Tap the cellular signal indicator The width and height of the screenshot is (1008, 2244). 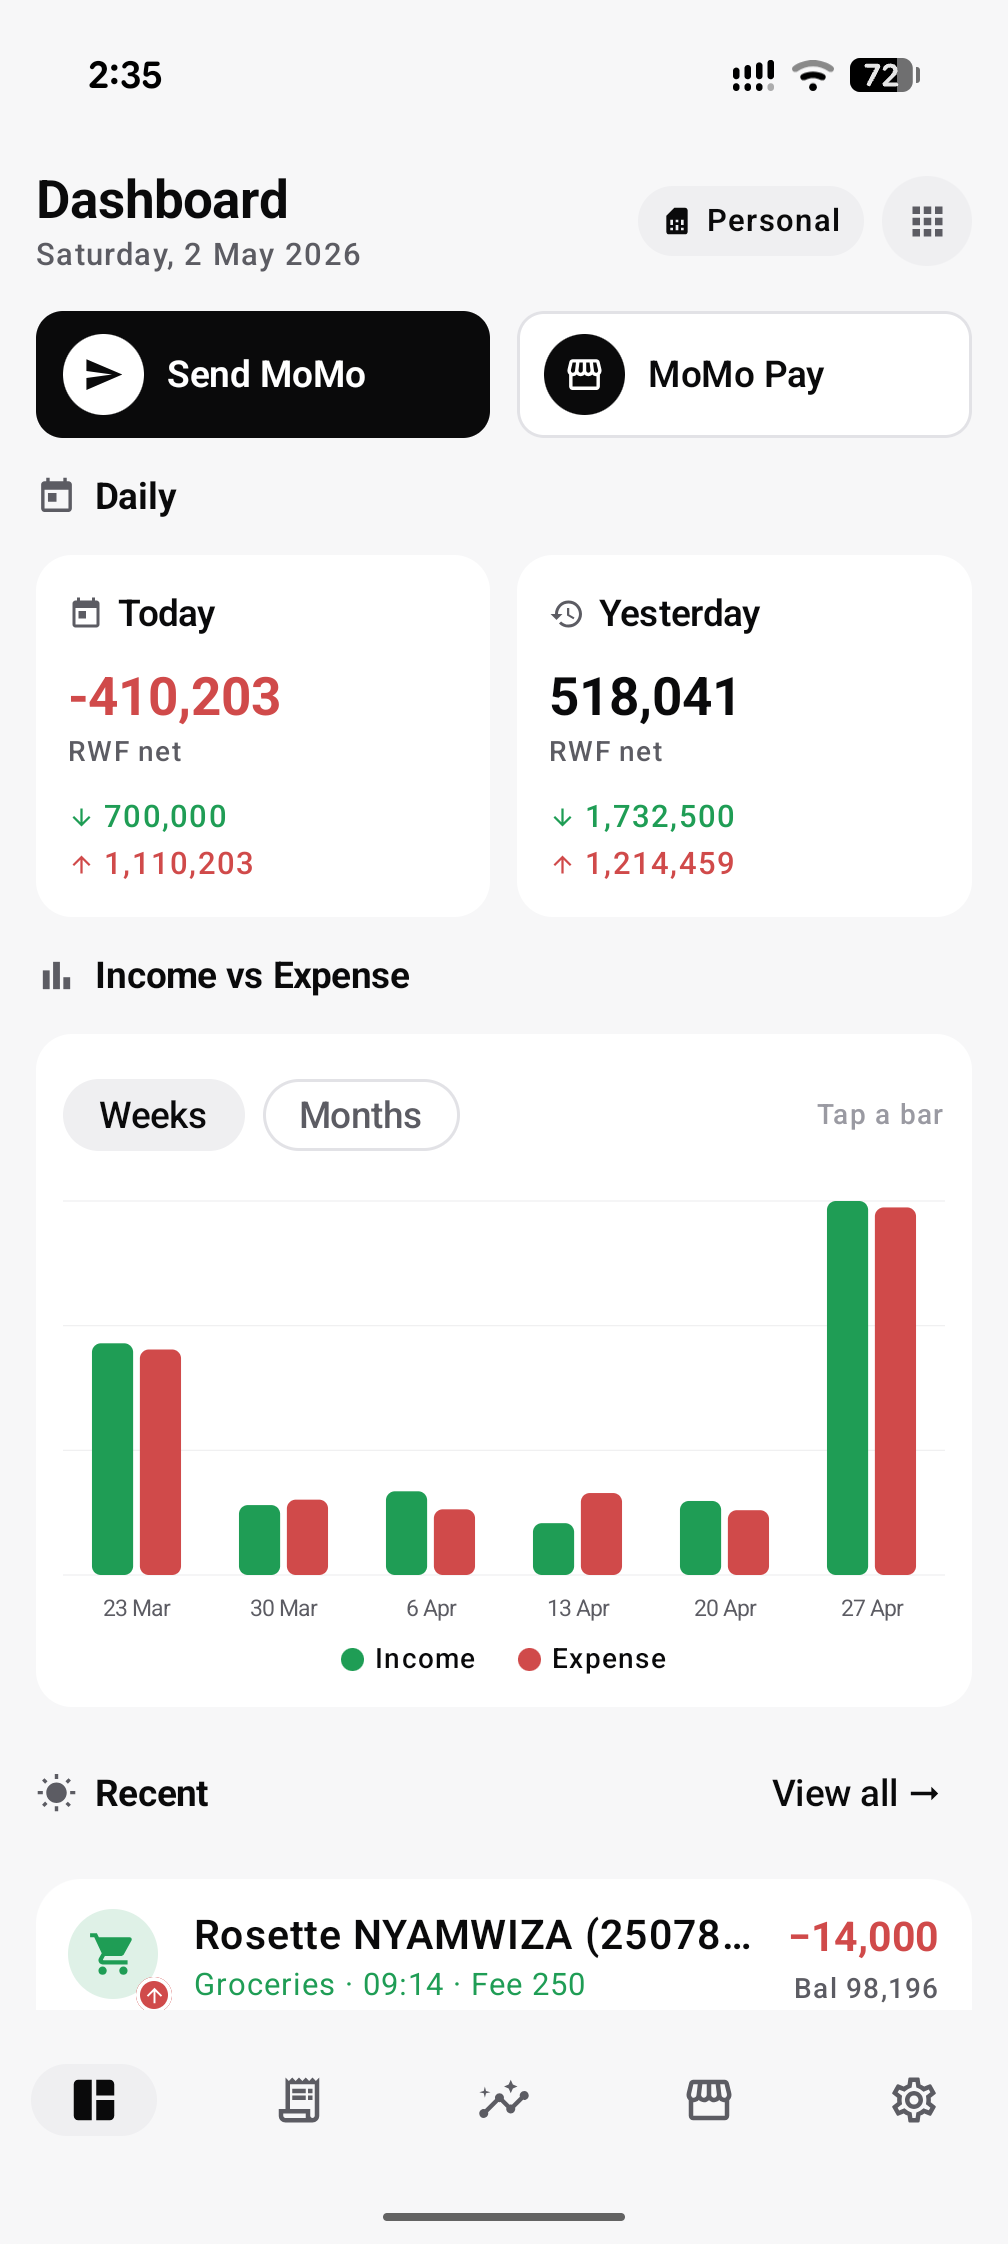click(x=753, y=76)
